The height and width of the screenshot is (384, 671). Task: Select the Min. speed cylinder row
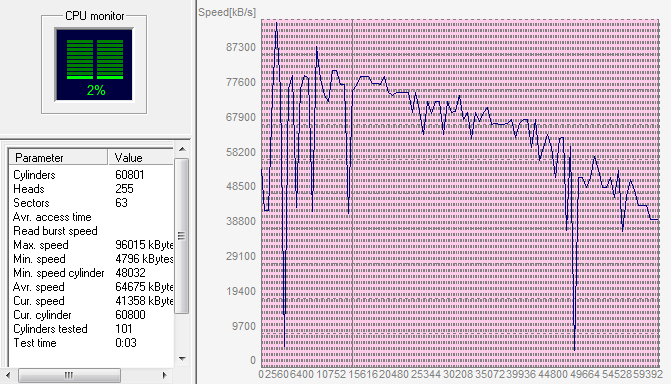click(92, 273)
